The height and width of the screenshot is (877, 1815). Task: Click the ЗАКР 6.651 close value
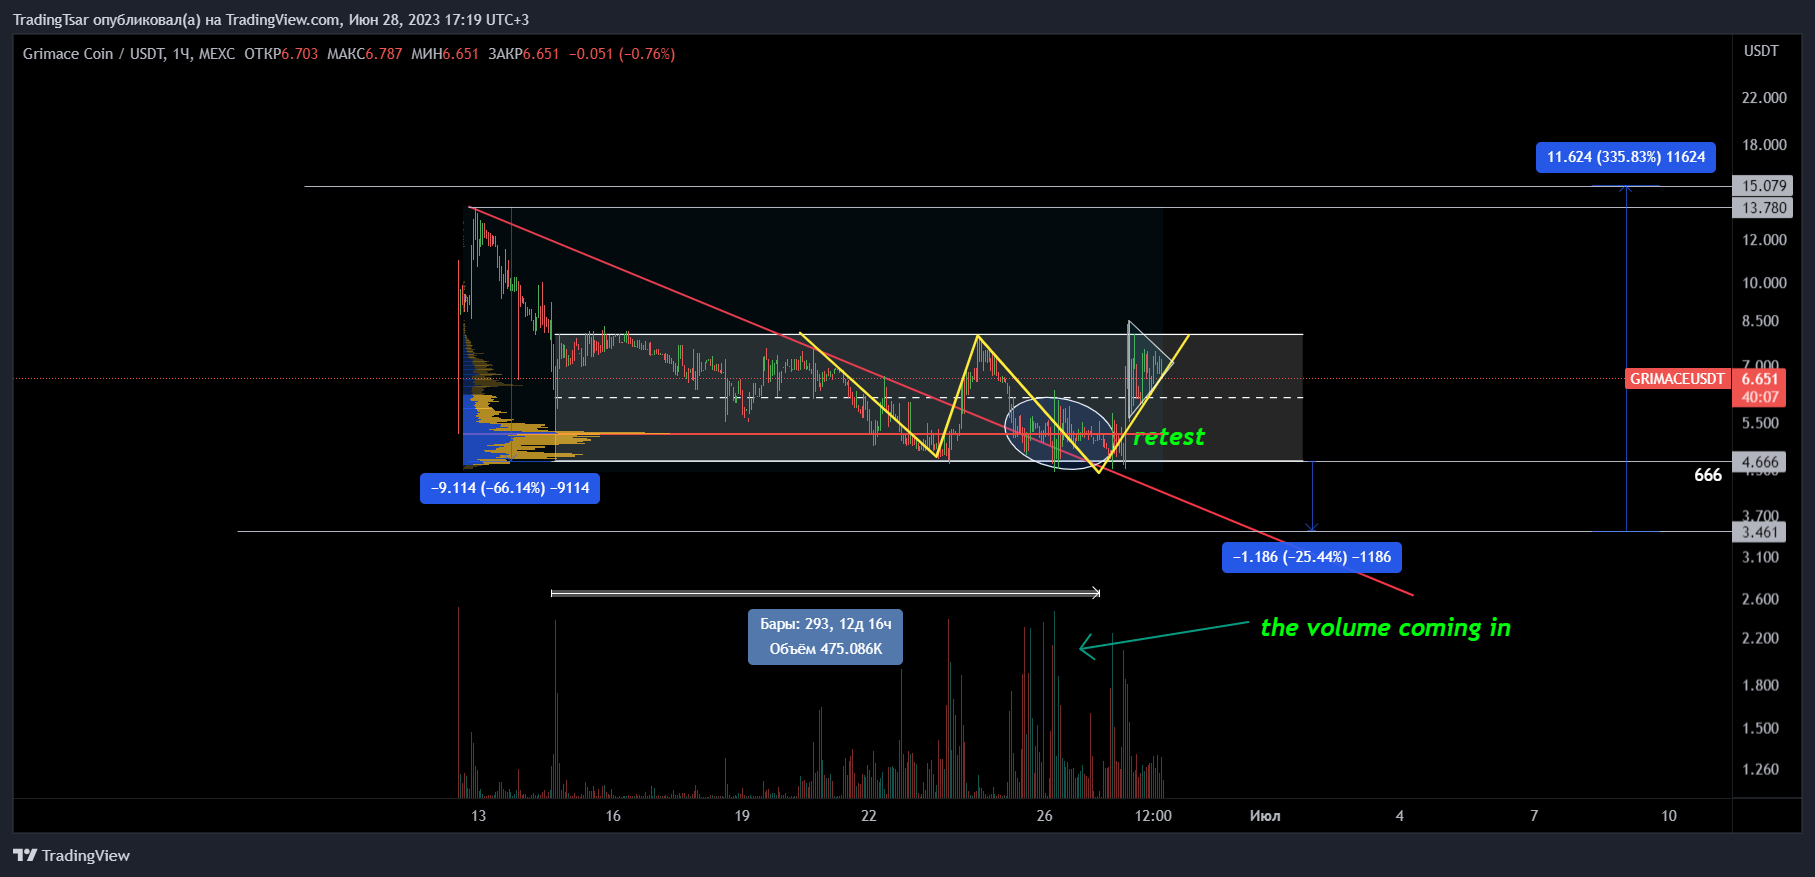[524, 54]
